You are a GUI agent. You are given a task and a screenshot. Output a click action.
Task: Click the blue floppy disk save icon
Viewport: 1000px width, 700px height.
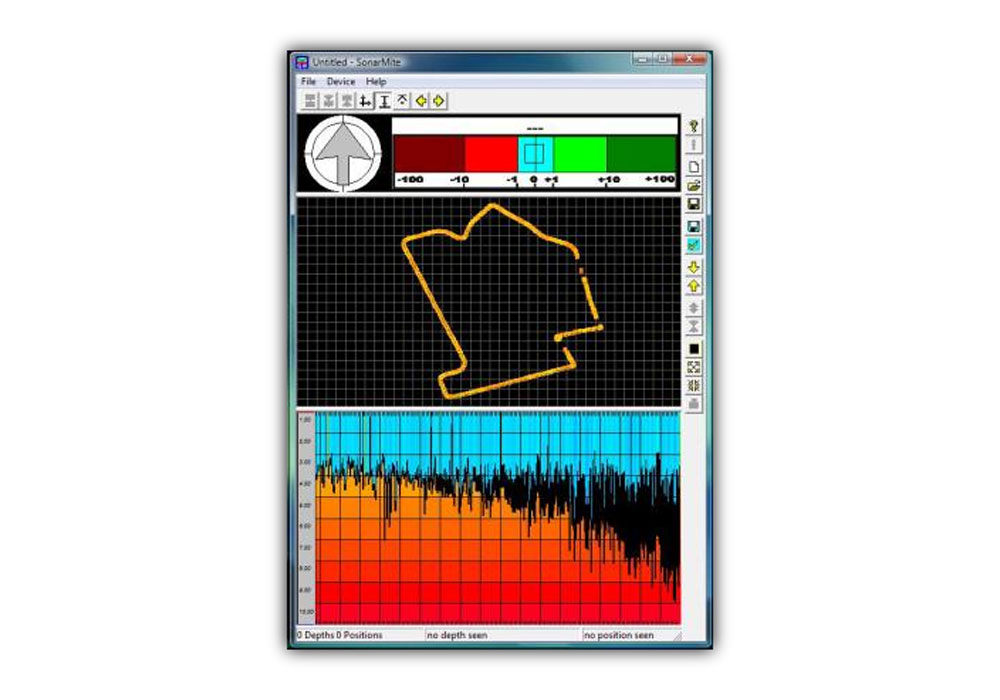694,227
